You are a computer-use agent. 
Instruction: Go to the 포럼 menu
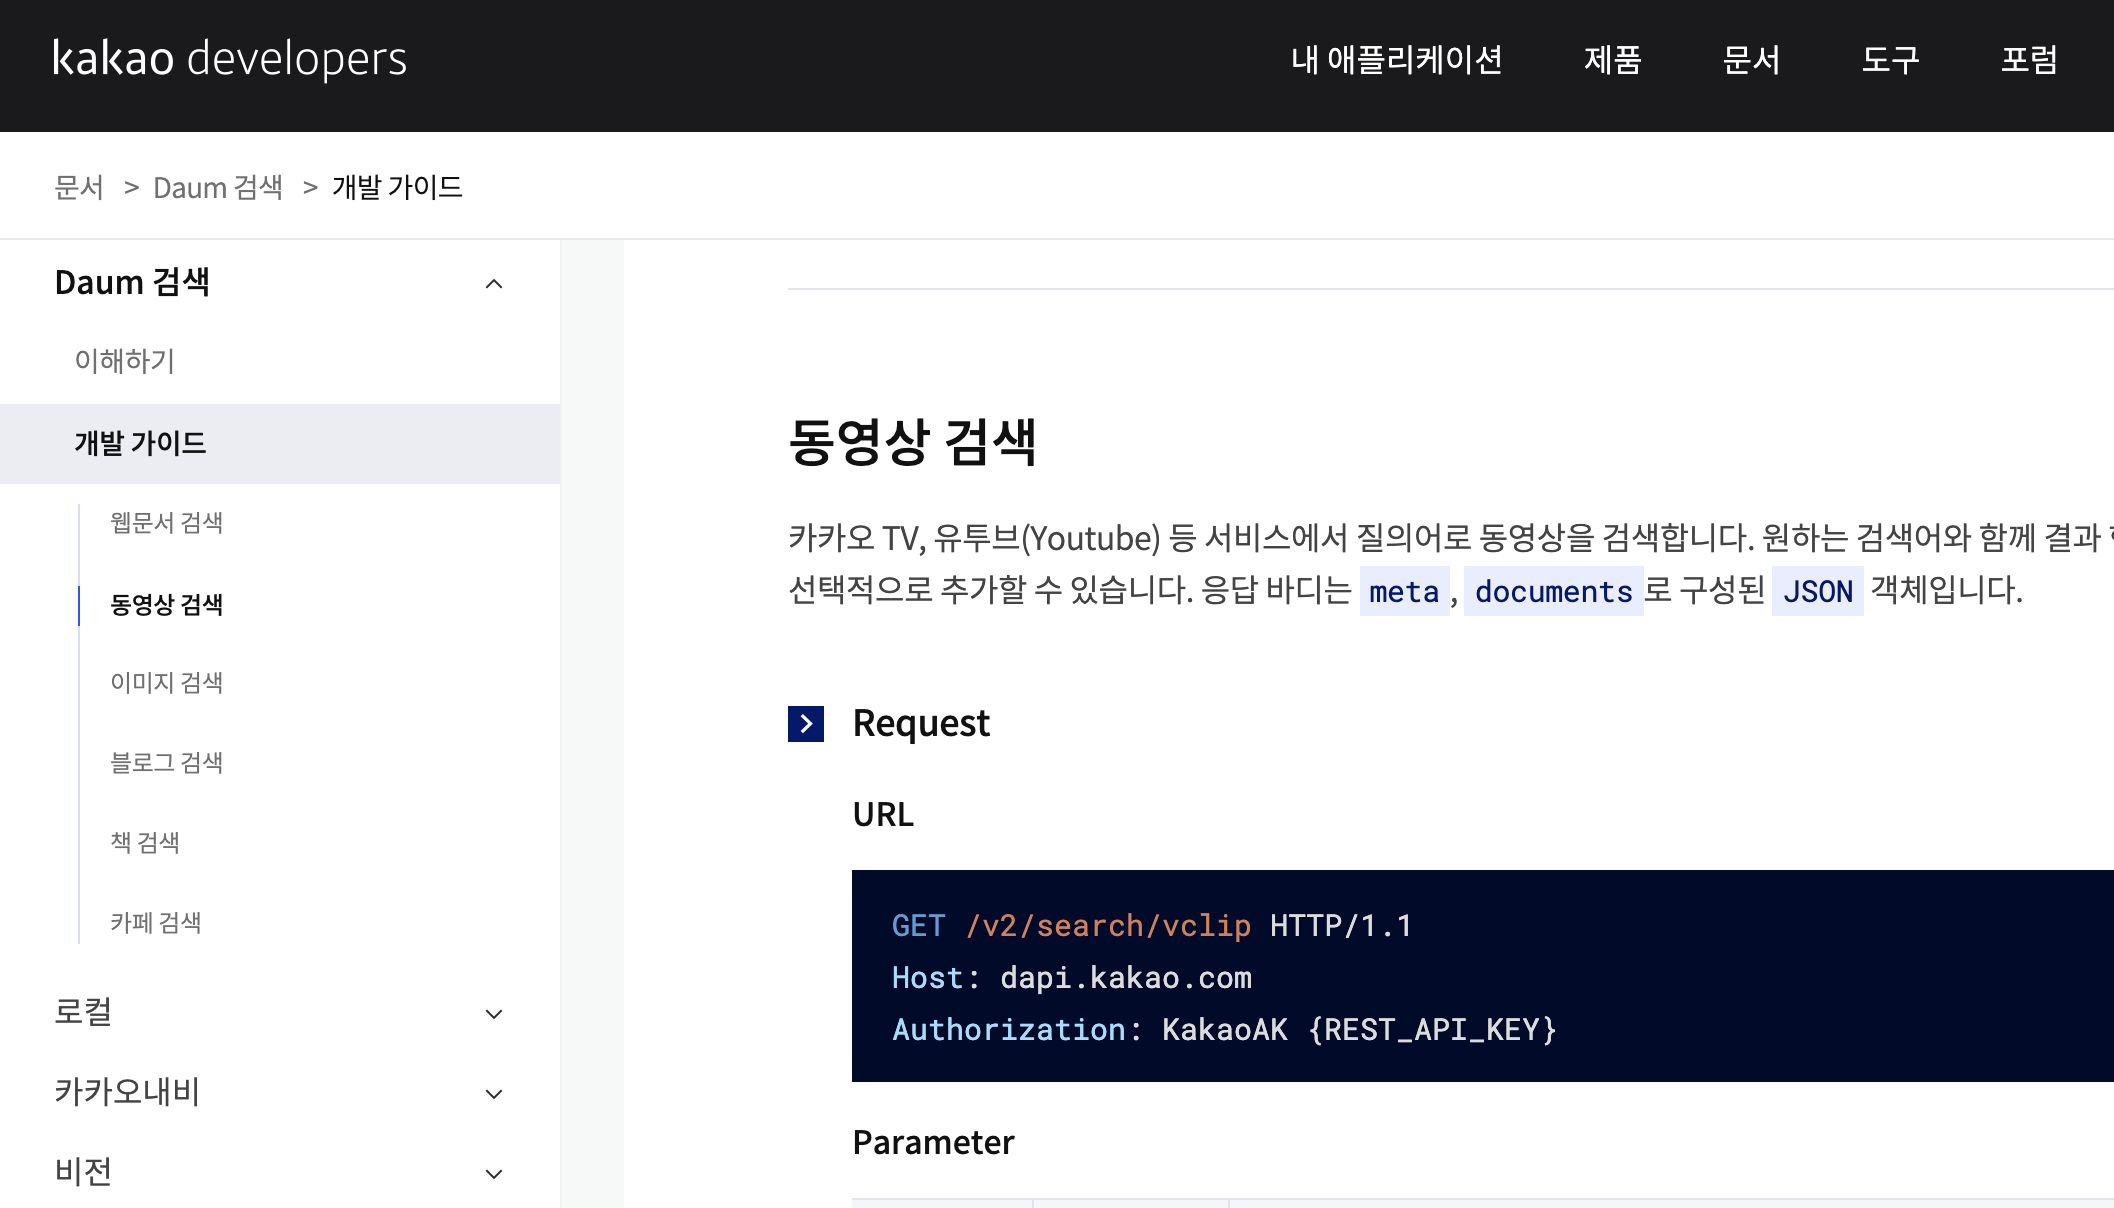coord(2028,60)
